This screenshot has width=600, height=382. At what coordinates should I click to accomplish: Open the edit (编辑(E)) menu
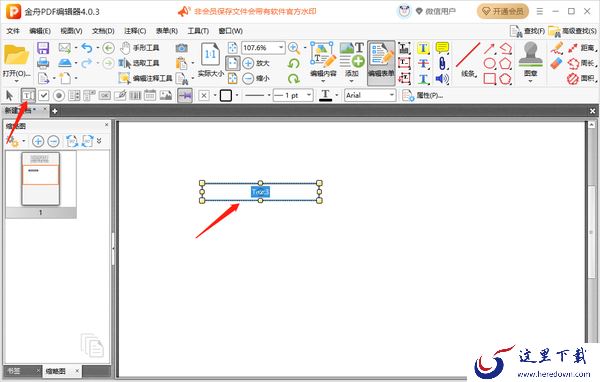point(40,31)
